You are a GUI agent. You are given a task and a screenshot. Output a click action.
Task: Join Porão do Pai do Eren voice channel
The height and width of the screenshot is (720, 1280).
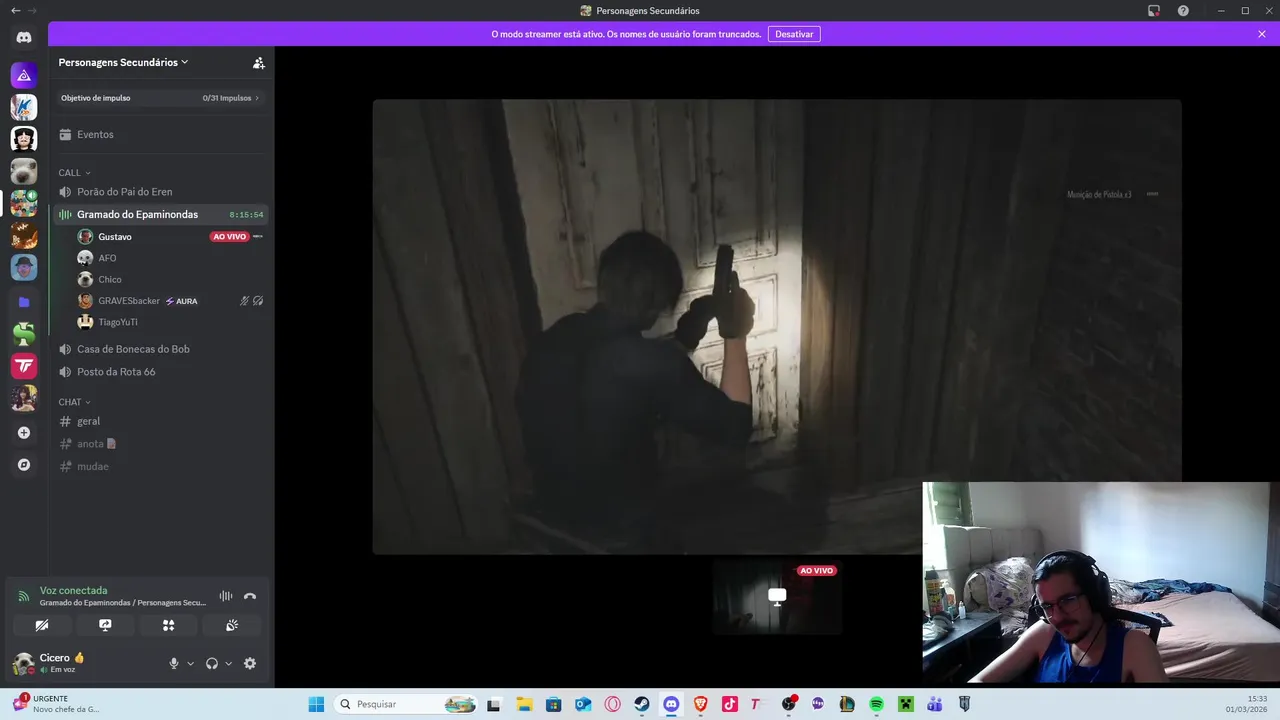pos(160,192)
